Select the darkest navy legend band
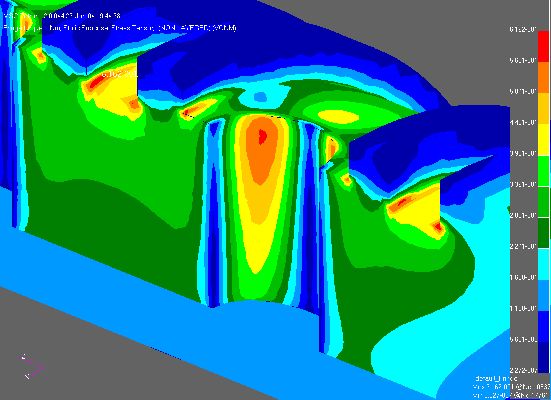551x400 pixels. click(543, 357)
